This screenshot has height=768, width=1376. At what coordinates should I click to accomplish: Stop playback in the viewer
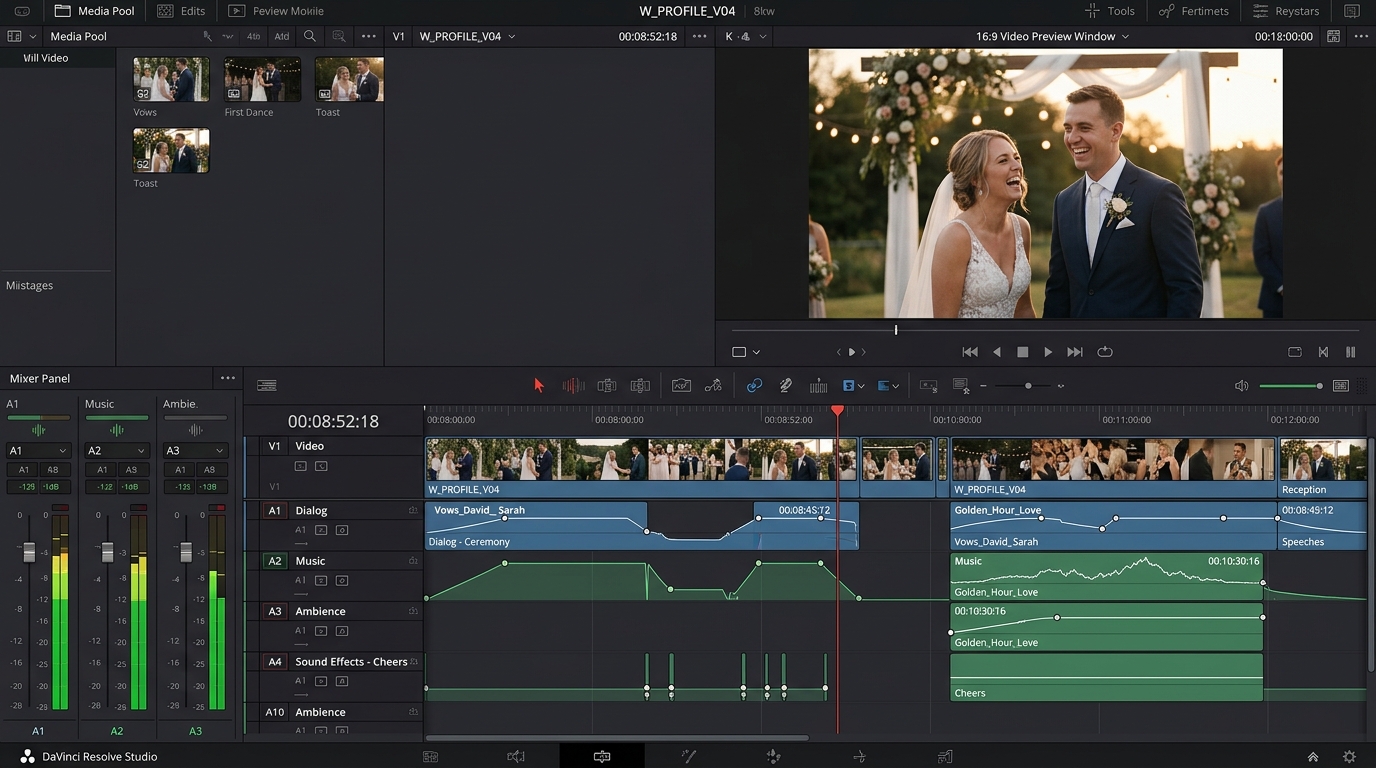[1022, 352]
